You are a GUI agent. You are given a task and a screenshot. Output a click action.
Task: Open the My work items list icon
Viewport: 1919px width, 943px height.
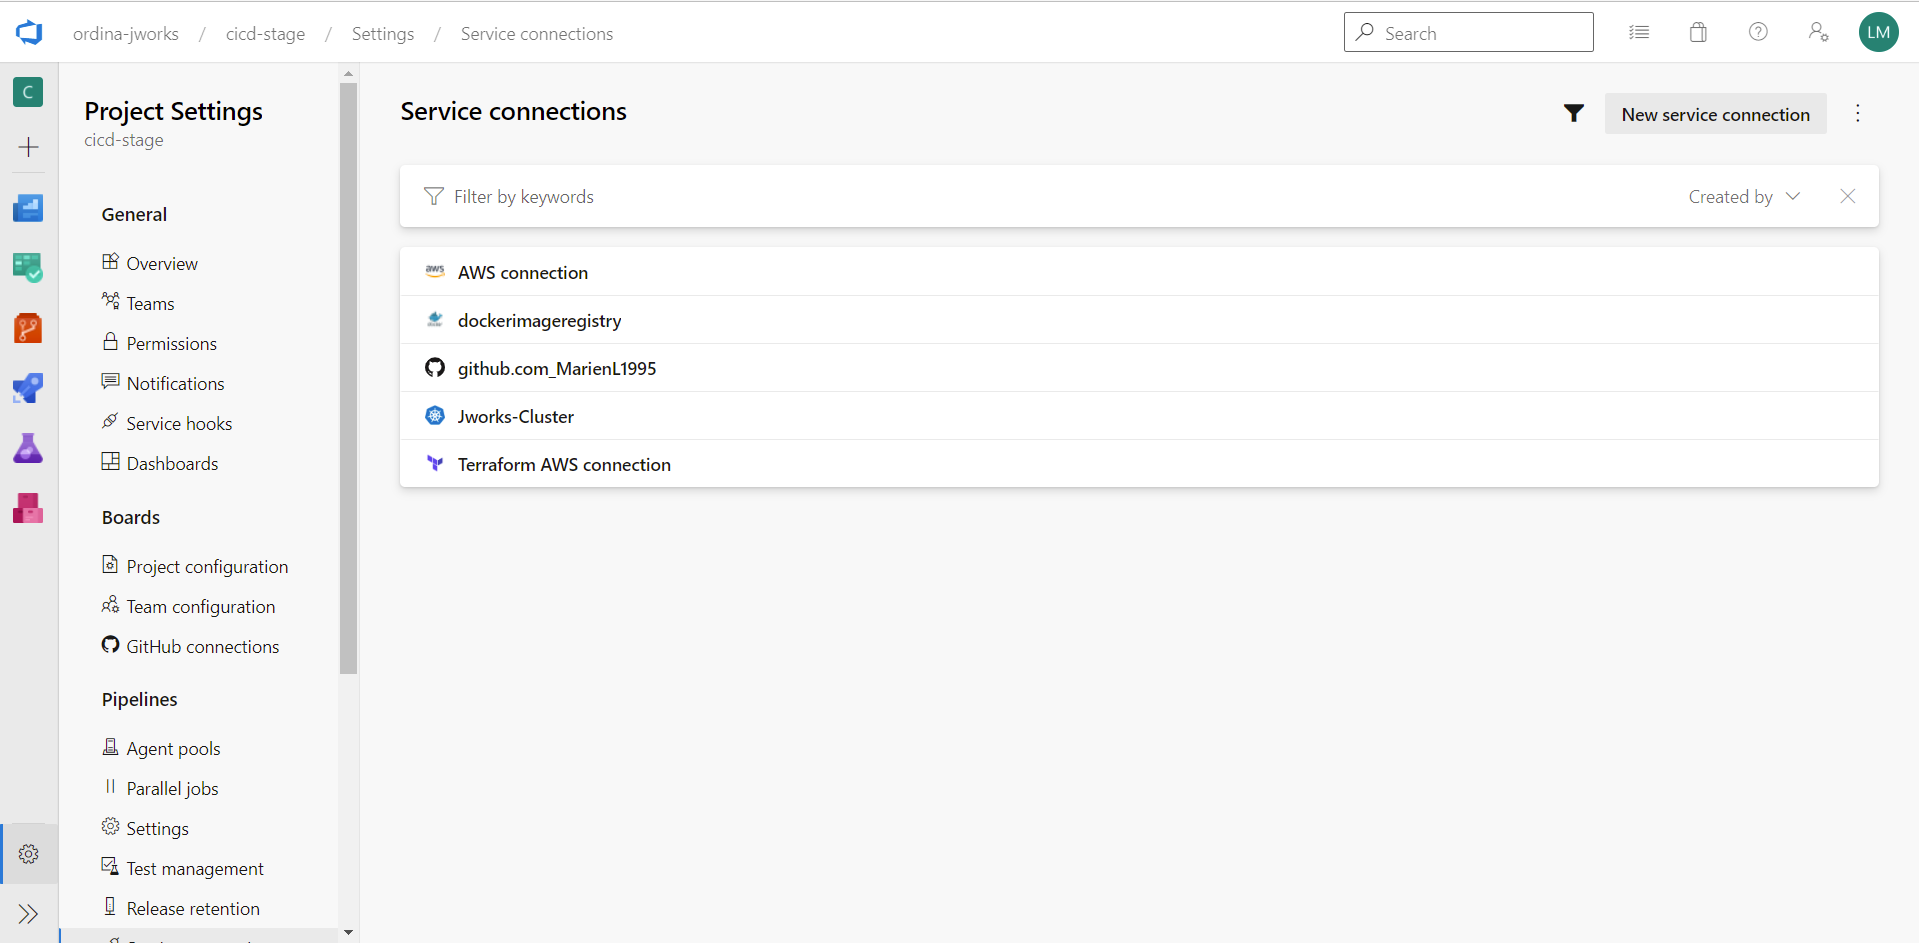(x=1639, y=32)
